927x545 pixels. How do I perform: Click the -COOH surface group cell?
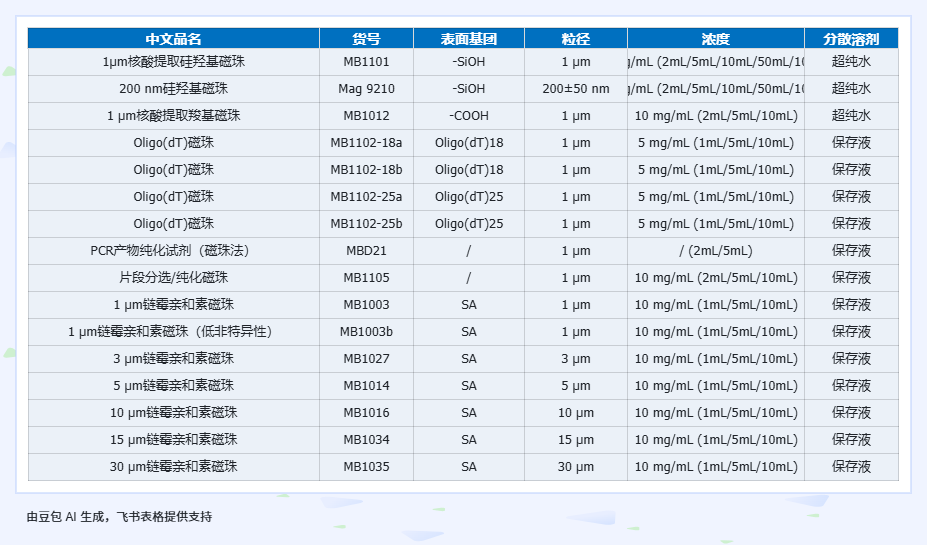(x=469, y=116)
